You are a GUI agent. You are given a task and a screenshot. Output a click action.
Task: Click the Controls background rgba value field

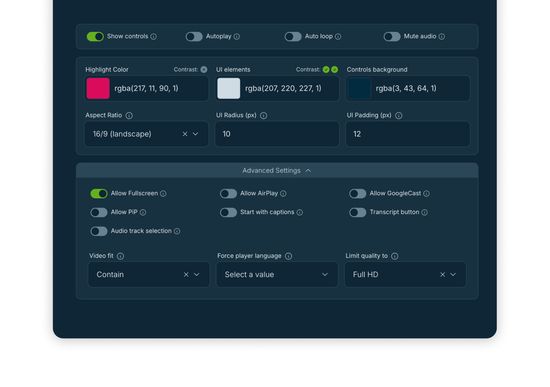coord(408,88)
